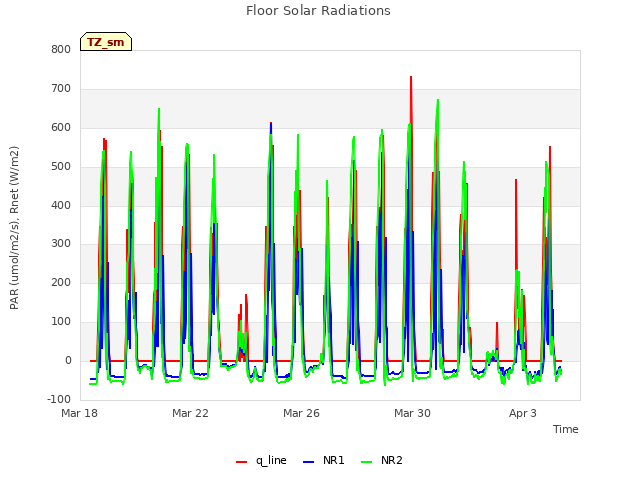
Task: Select the chart title Floor Solar Radiations
Action: point(318,11)
